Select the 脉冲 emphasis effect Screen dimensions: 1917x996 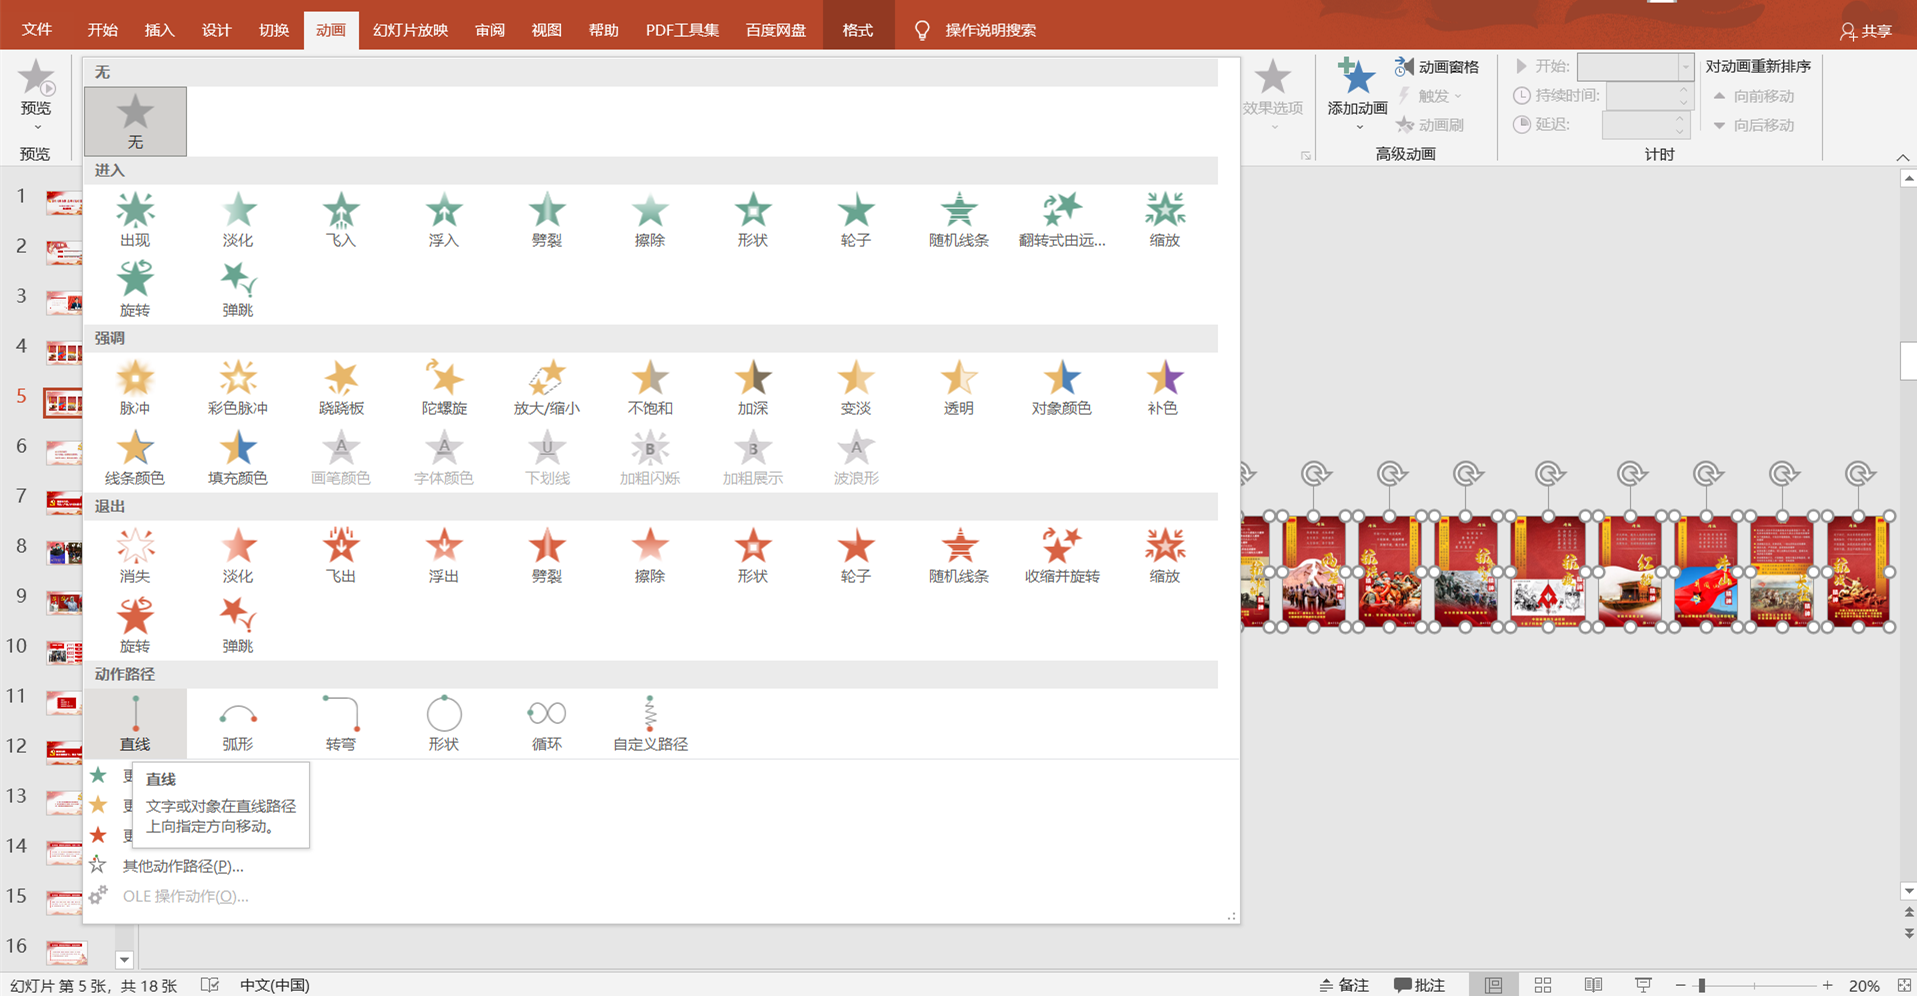135,388
